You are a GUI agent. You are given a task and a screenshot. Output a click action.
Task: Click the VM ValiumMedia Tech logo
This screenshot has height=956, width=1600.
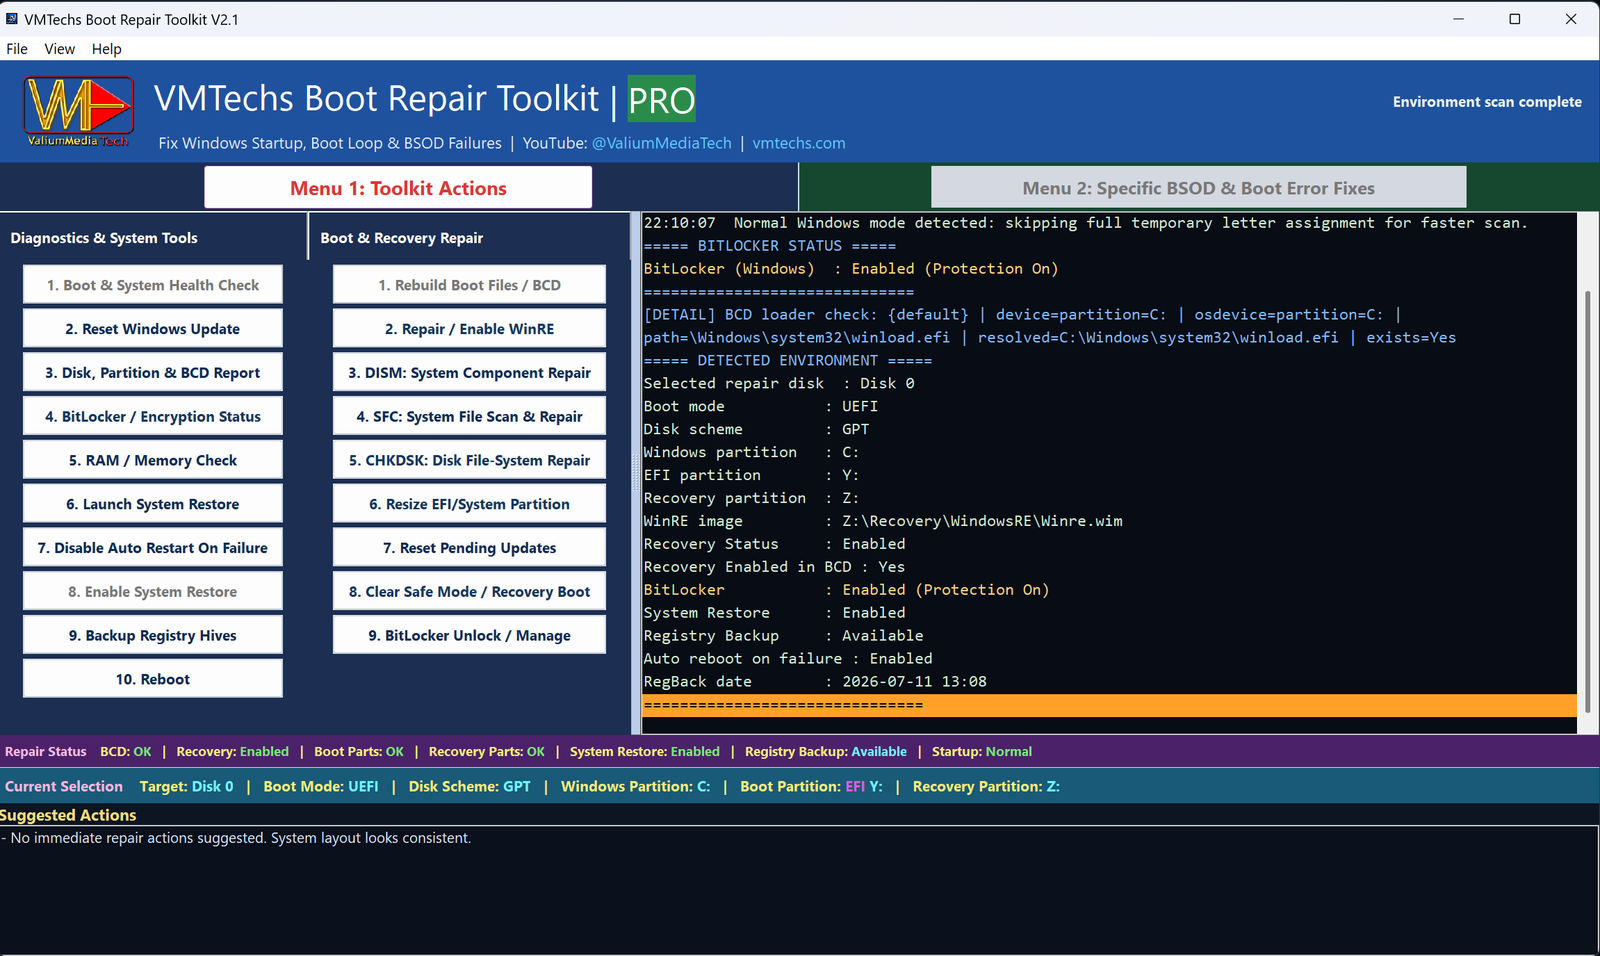coord(78,111)
